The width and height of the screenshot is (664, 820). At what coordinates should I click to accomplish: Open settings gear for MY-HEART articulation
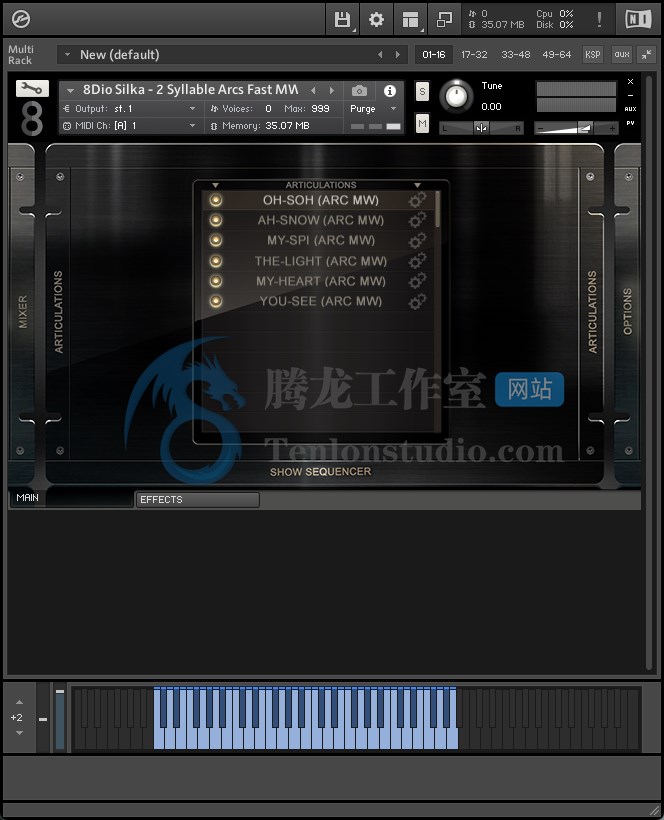coord(417,281)
